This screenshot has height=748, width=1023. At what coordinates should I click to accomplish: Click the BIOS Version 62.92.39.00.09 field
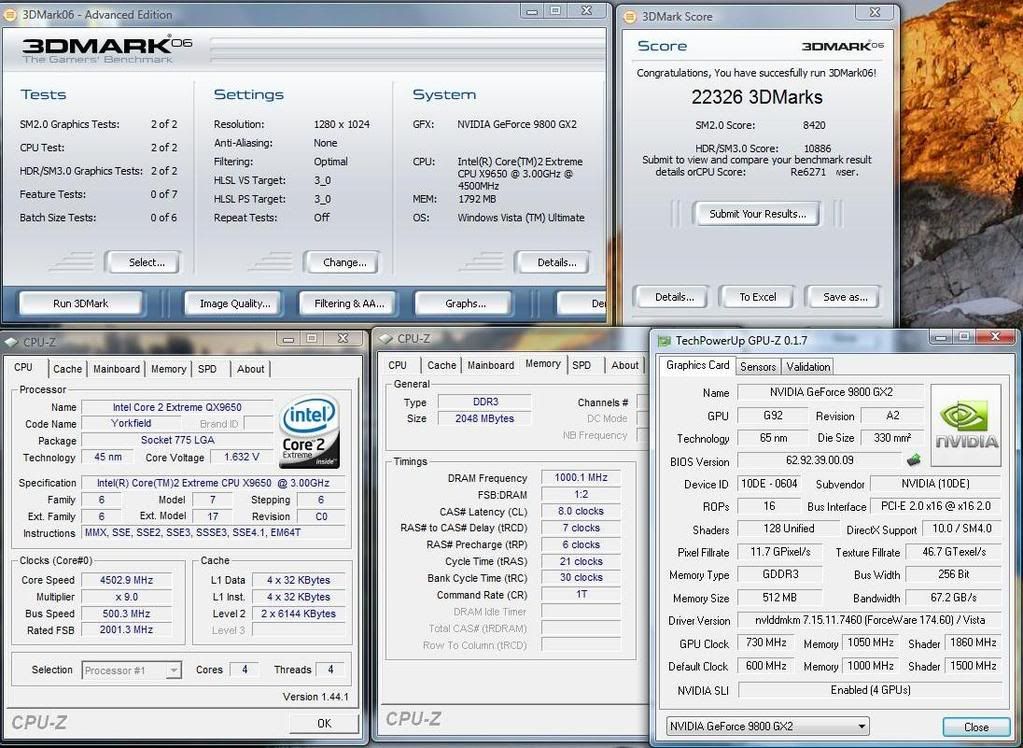[819, 460]
